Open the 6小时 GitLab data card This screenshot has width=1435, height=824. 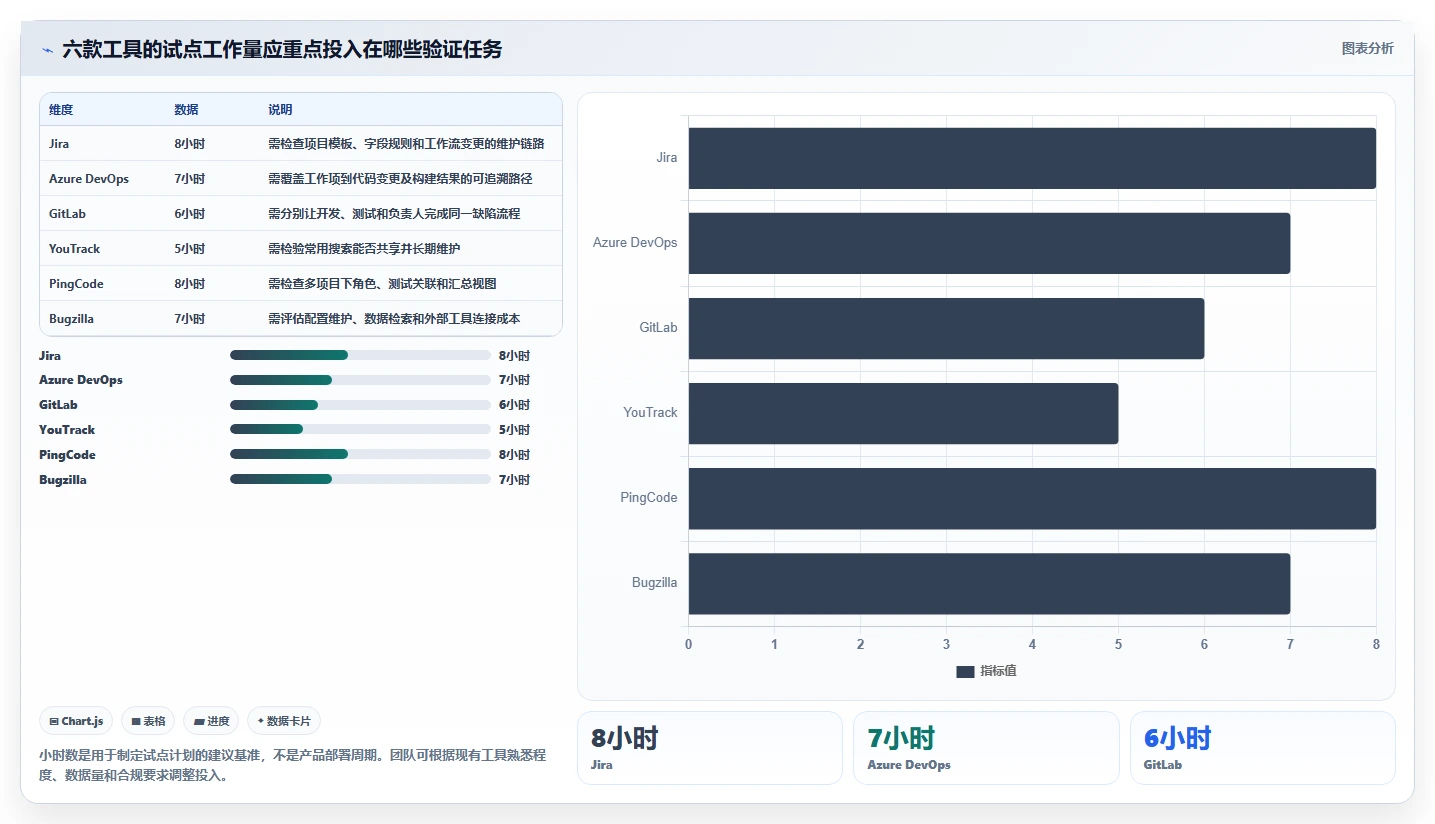1262,748
